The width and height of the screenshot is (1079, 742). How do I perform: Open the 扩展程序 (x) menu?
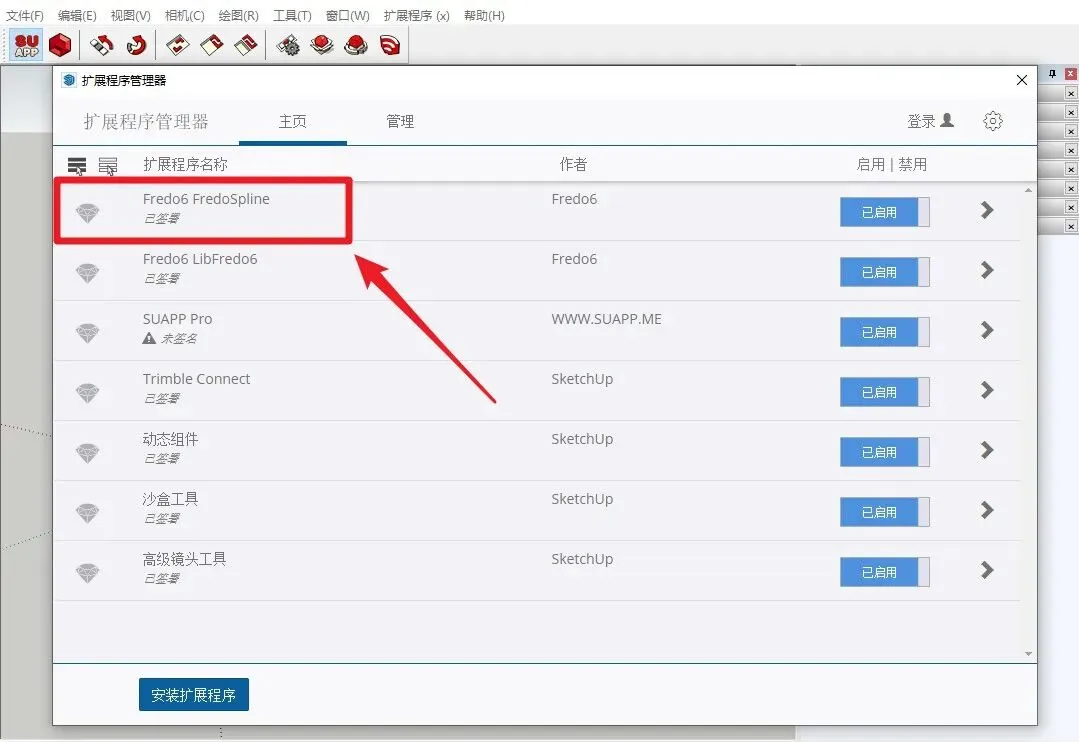[x=416, y=15]
